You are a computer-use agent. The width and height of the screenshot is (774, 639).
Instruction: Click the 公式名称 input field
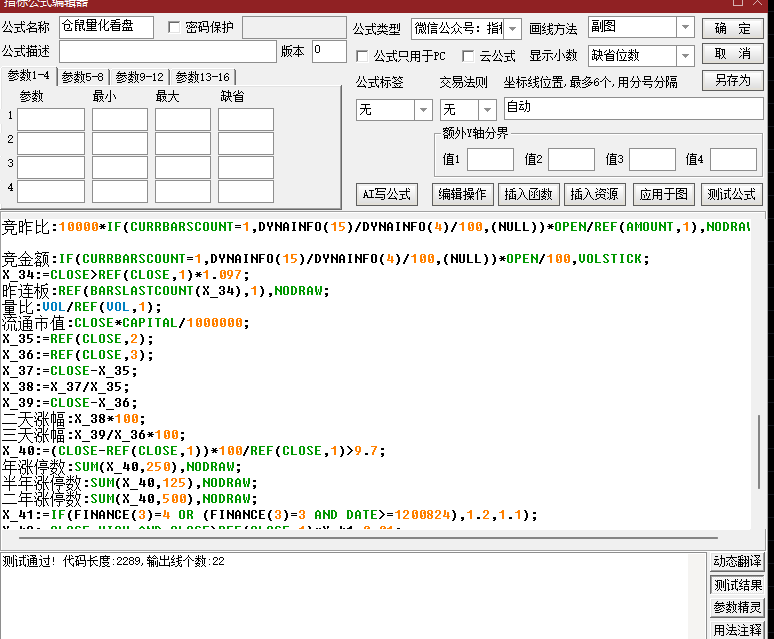click(x=105, y=27)
